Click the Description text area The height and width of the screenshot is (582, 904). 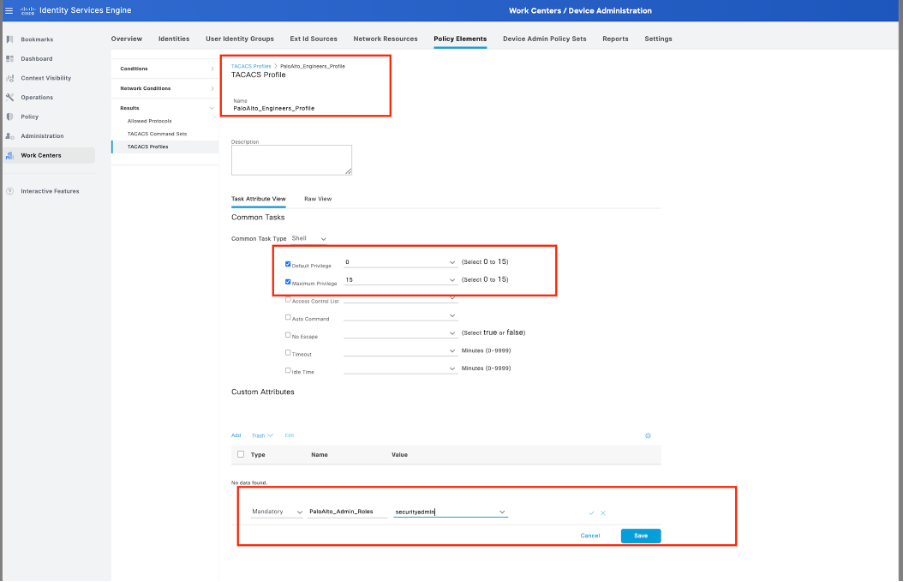(291, 160)
